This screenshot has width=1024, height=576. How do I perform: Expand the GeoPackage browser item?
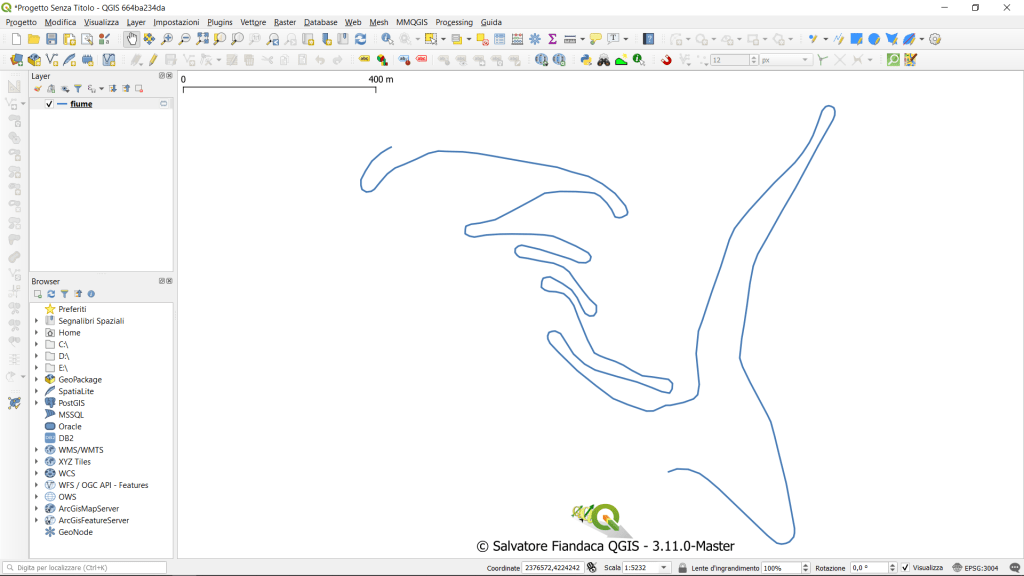click(37, 380)
